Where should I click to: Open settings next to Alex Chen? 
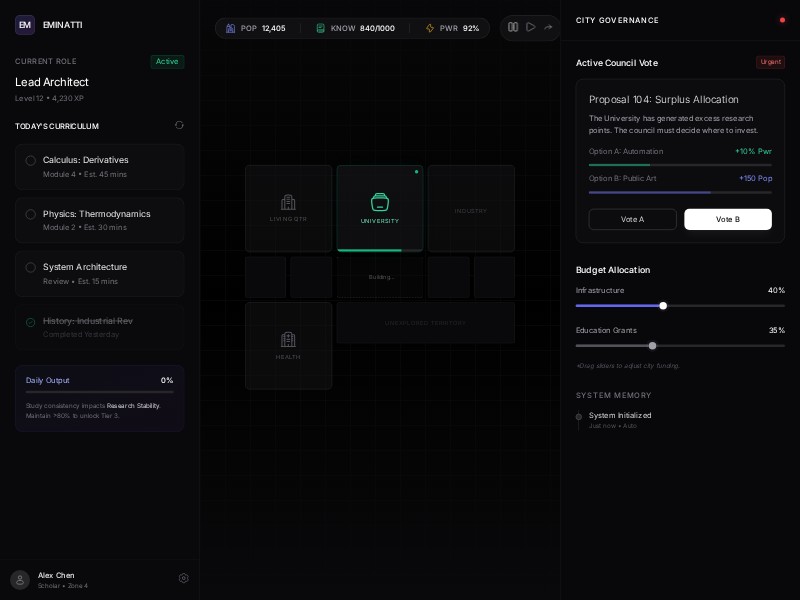[184, 578]
